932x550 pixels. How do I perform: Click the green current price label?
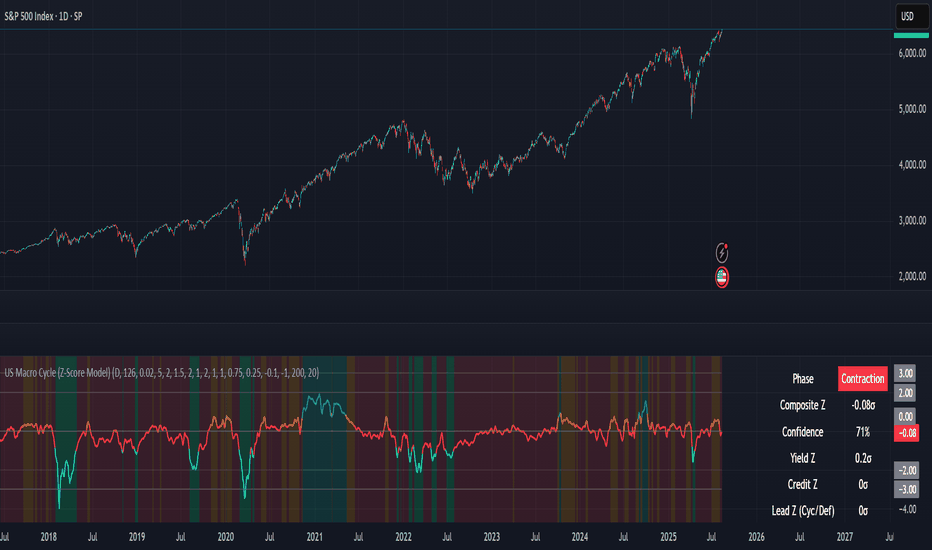(911, 36)
